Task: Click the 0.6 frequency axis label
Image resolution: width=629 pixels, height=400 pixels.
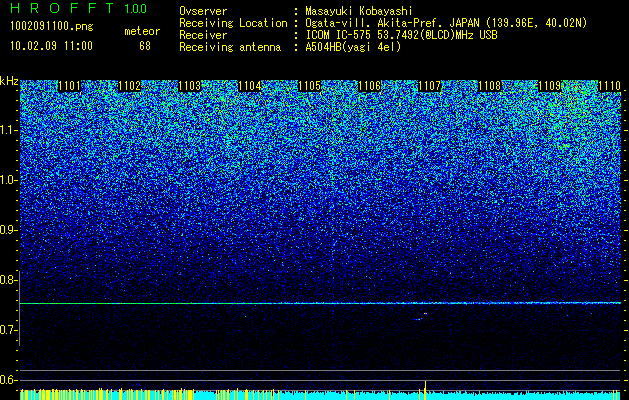Action: [x=9, y=380]
